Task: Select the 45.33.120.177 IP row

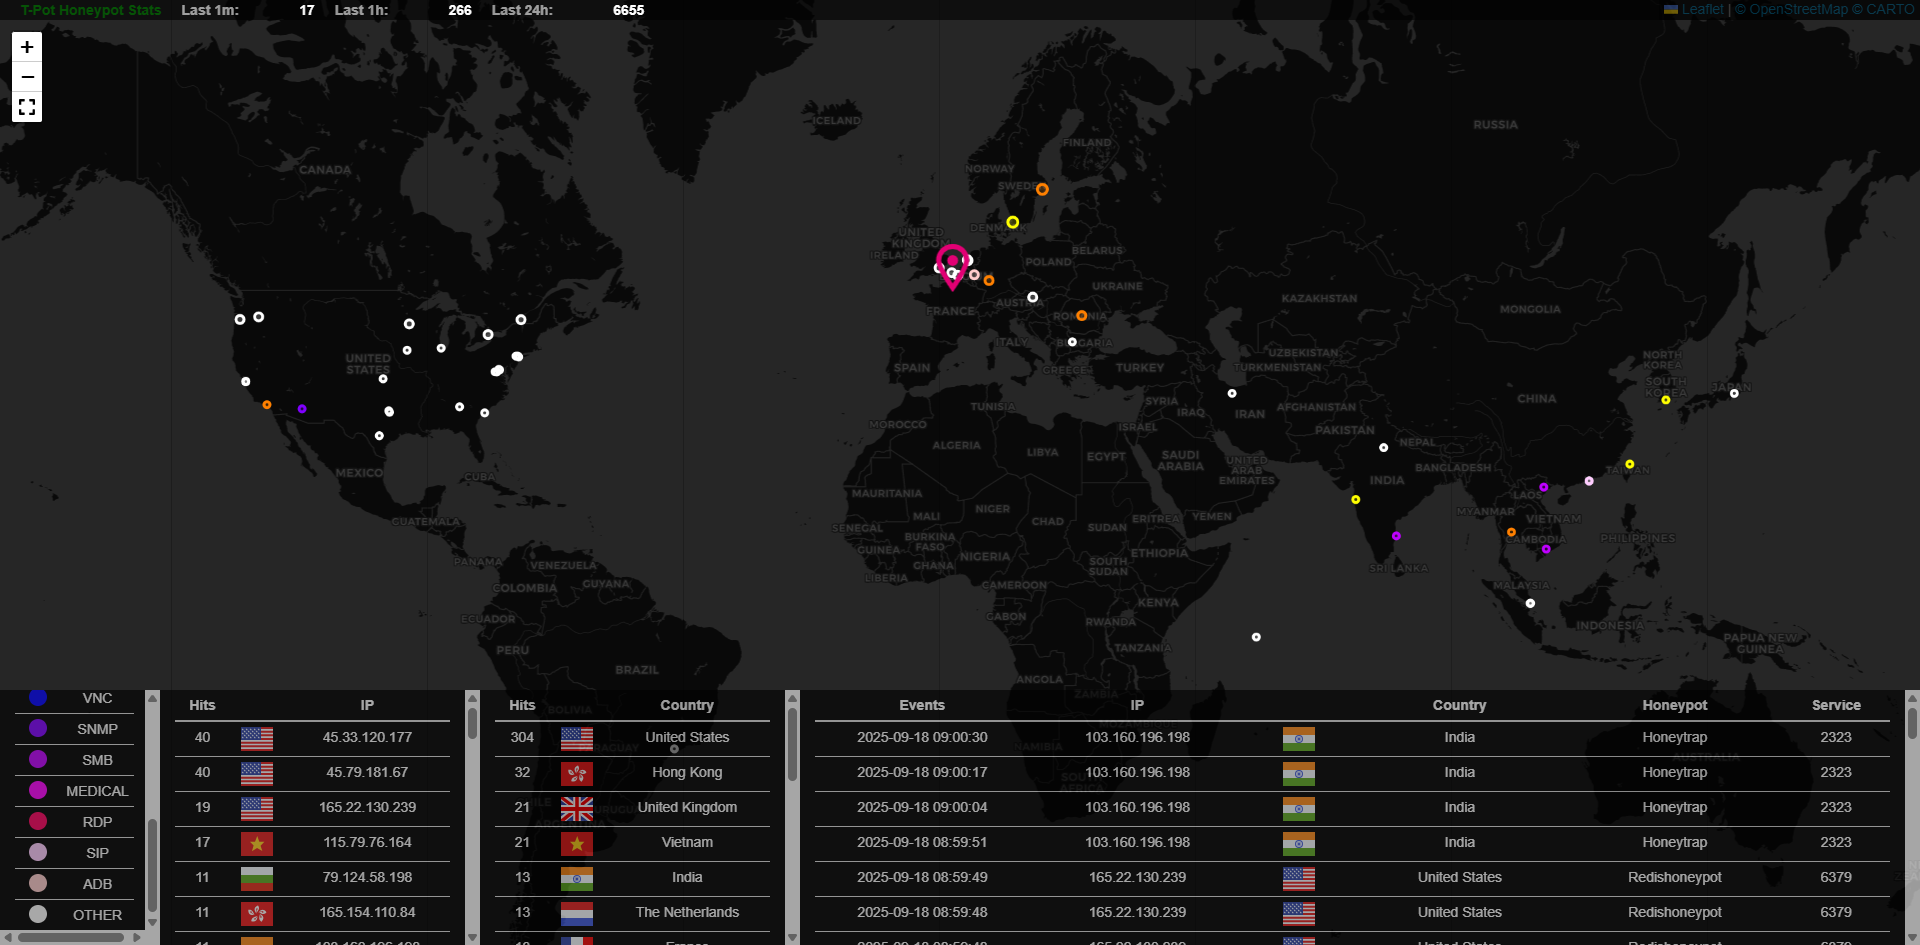Action: (x=367, y=738)
